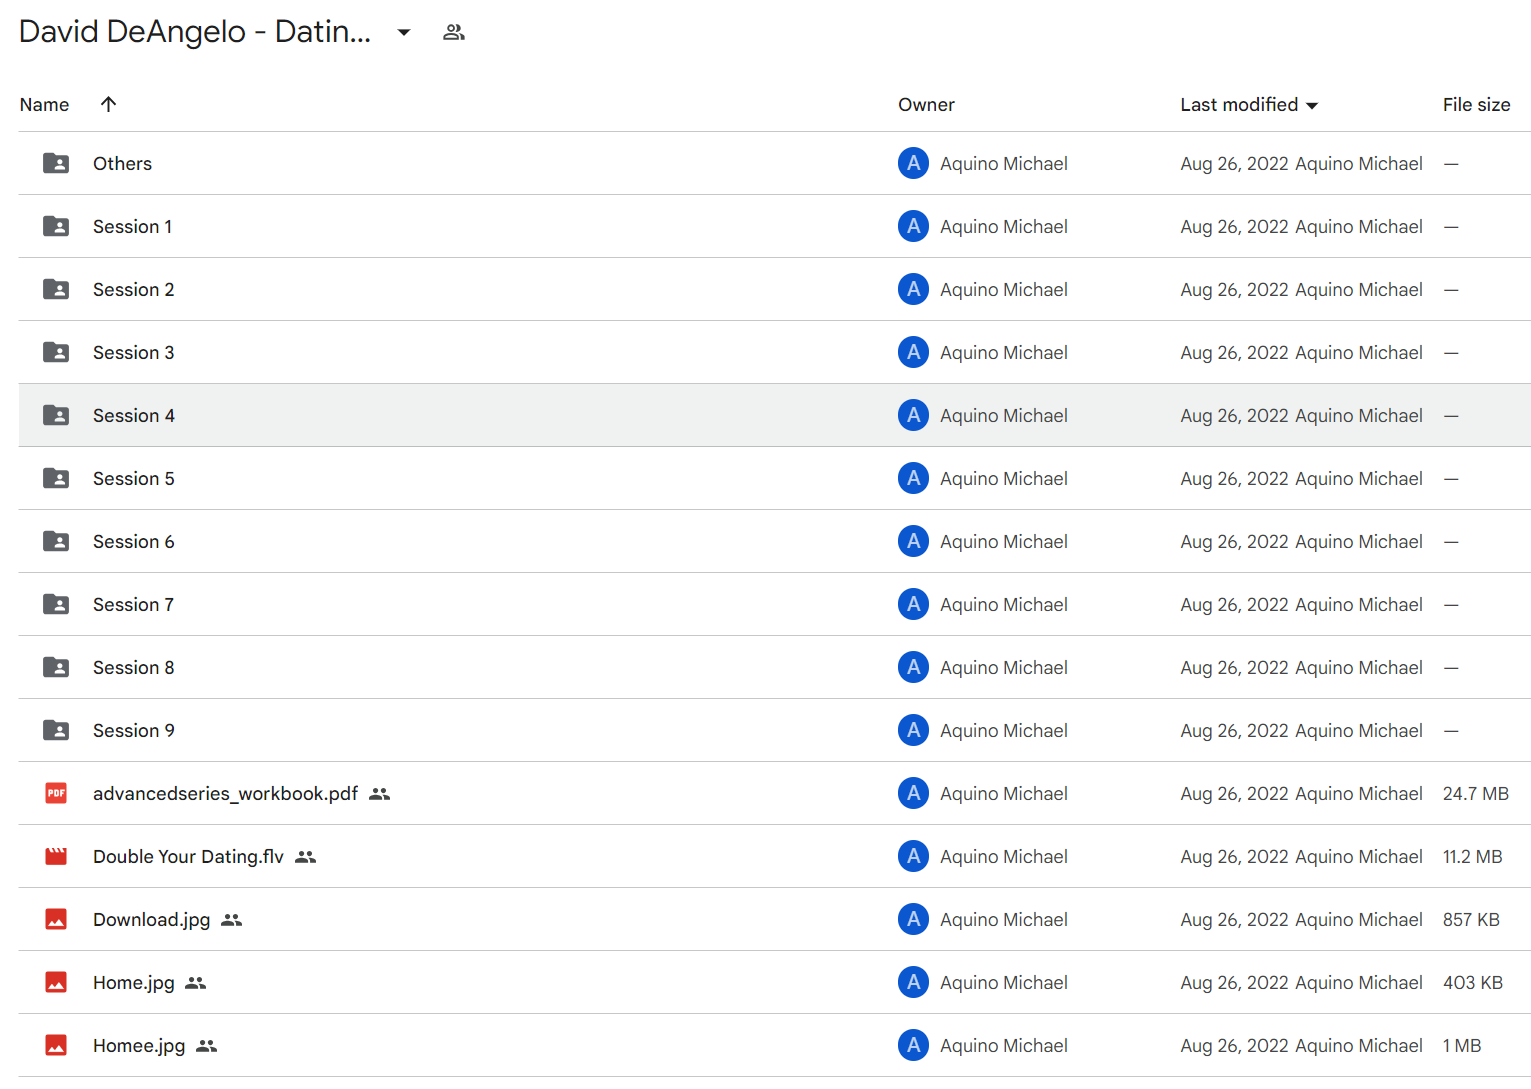1531x1089 pixels.
Task: Click shared icon next to Home.jpg
Action: pyautogui.click(x=196, y=983)
